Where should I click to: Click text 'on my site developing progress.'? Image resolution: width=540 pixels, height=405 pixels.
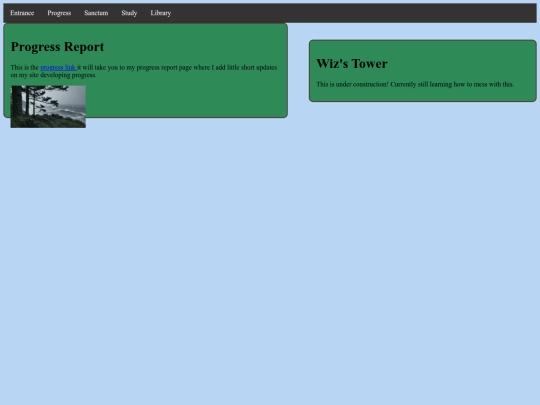coord(53,75)
